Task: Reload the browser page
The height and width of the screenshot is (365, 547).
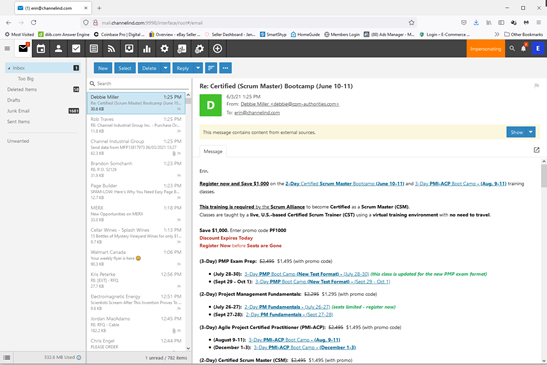Action: 33,23
